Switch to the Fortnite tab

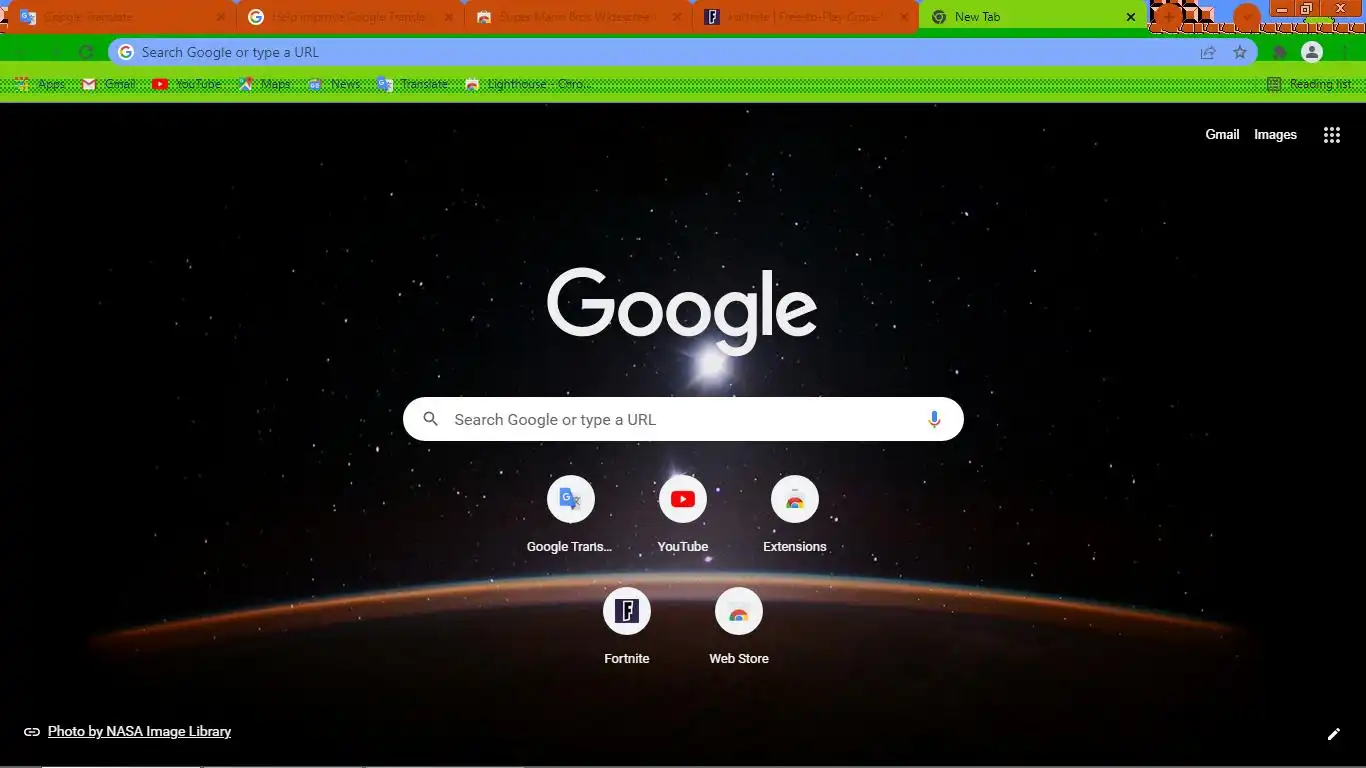pyautogui.click(x=806, y=17)
